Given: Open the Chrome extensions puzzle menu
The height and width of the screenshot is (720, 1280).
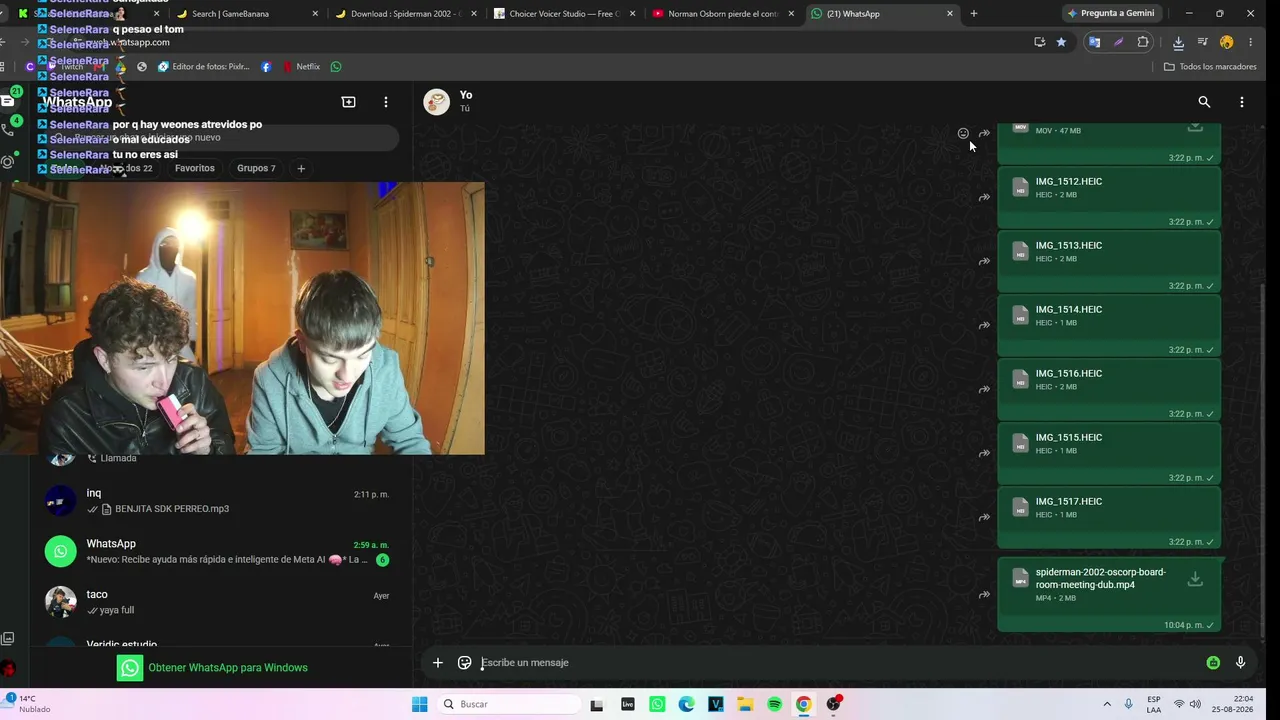Looking at the screenshot, I should pyautogui.click(x=1143, y=42).
